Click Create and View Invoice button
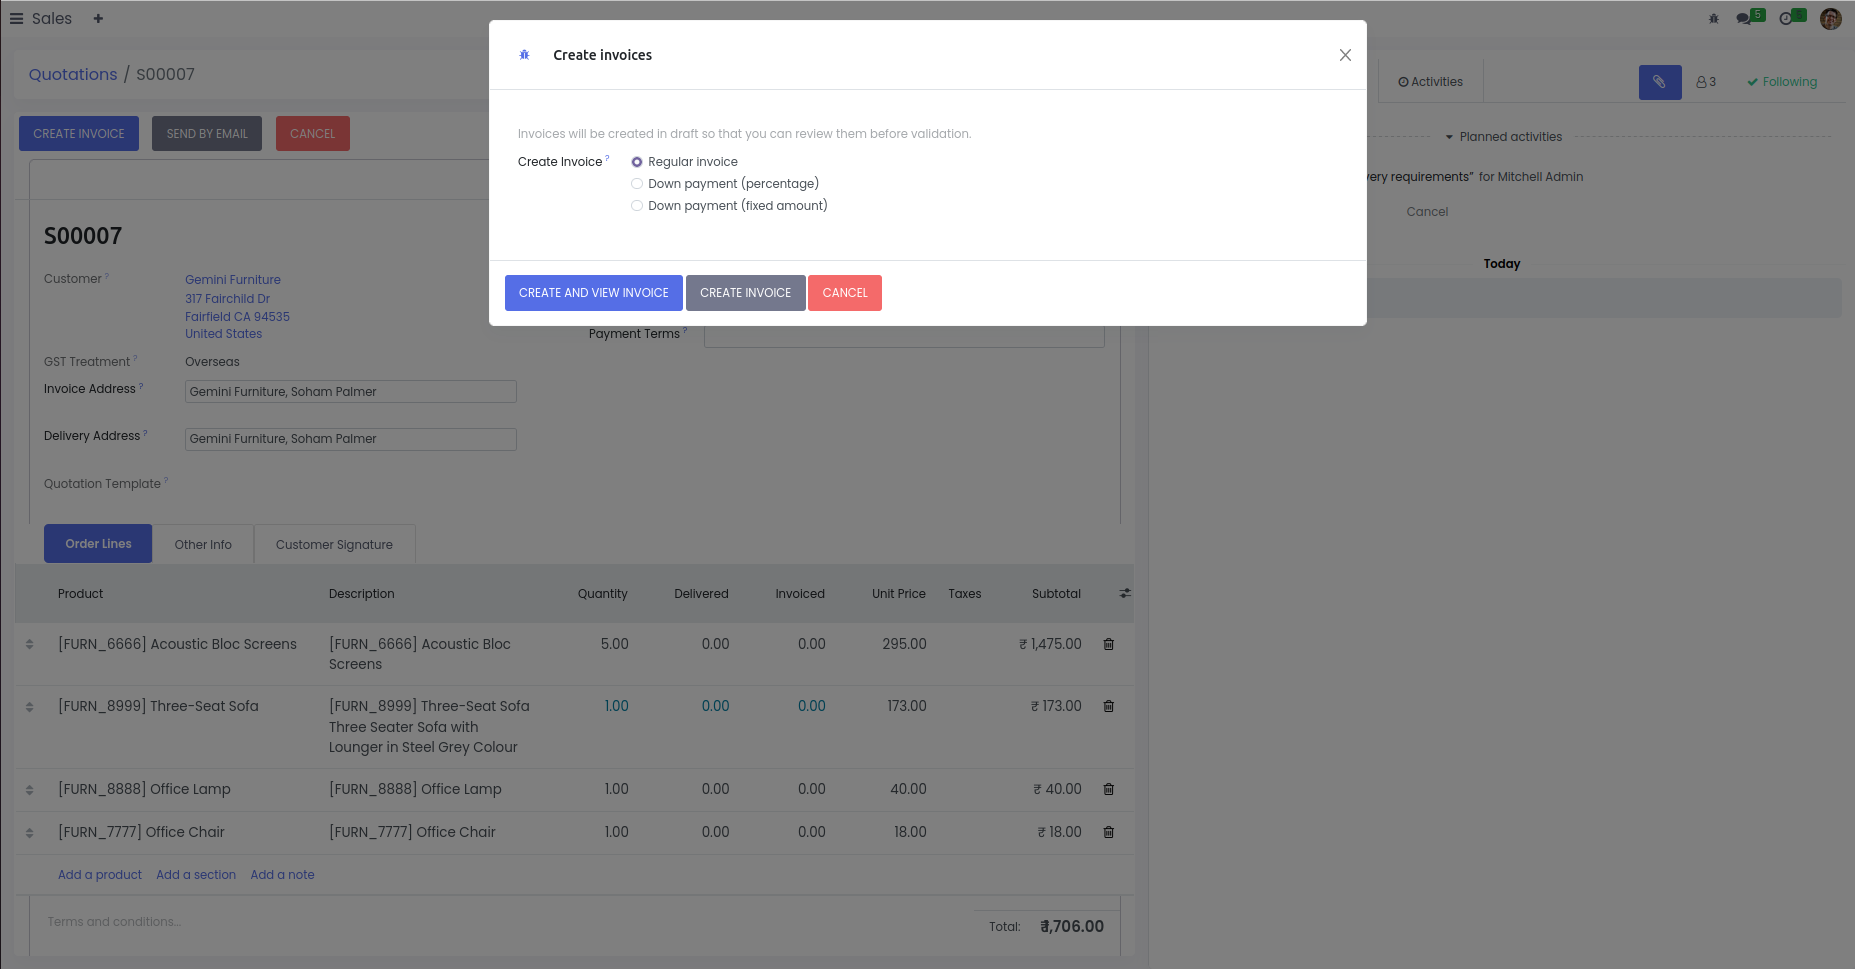1855x969 pixels. pyautogui.click(x=593, y=293)
